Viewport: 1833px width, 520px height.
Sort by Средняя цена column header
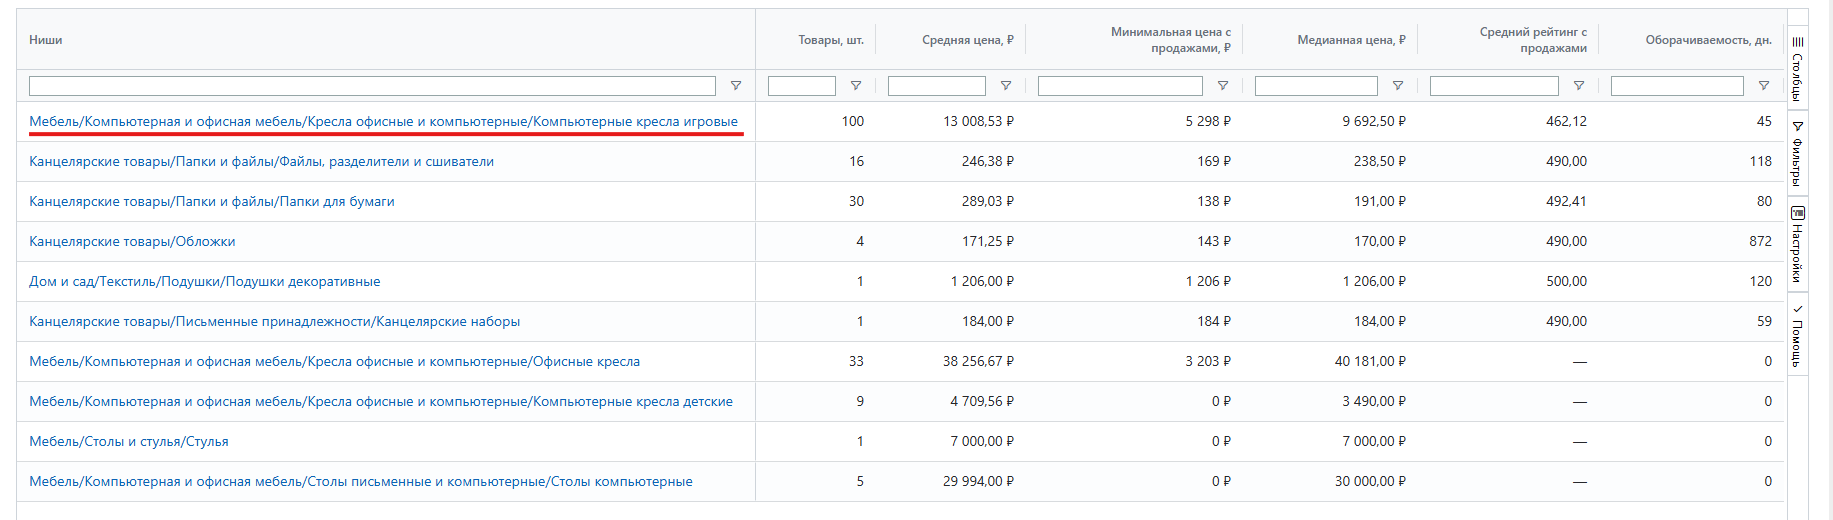point(967,40)
